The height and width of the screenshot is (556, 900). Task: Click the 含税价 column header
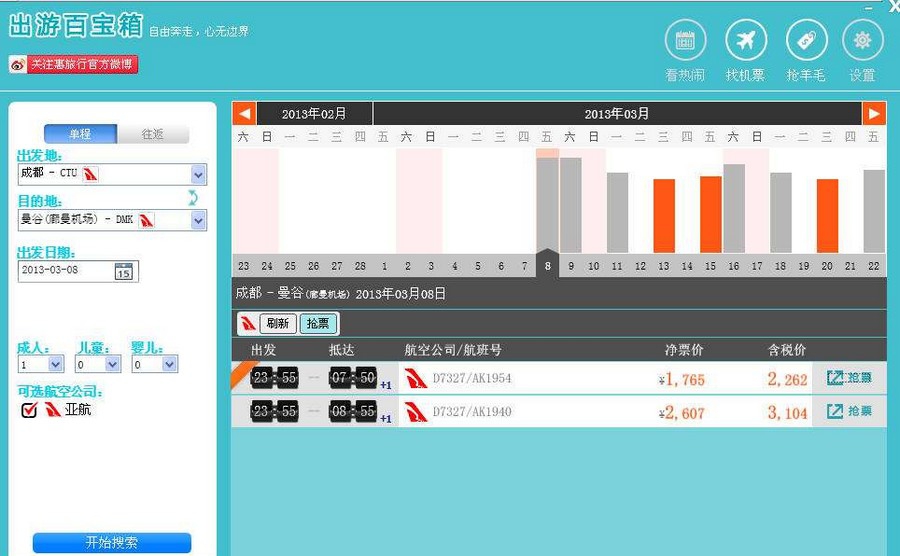click(787, 350)
